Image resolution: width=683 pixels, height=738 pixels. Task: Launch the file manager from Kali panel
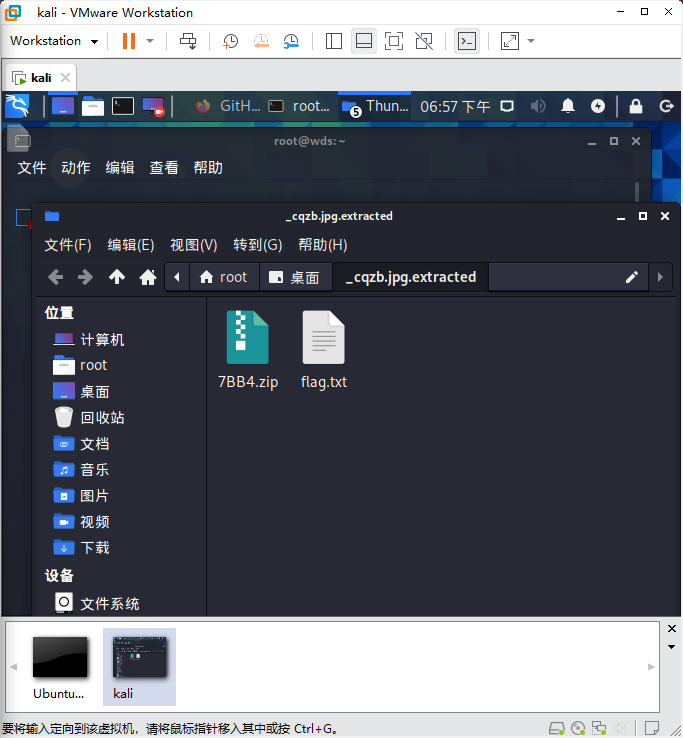(93, 106)
